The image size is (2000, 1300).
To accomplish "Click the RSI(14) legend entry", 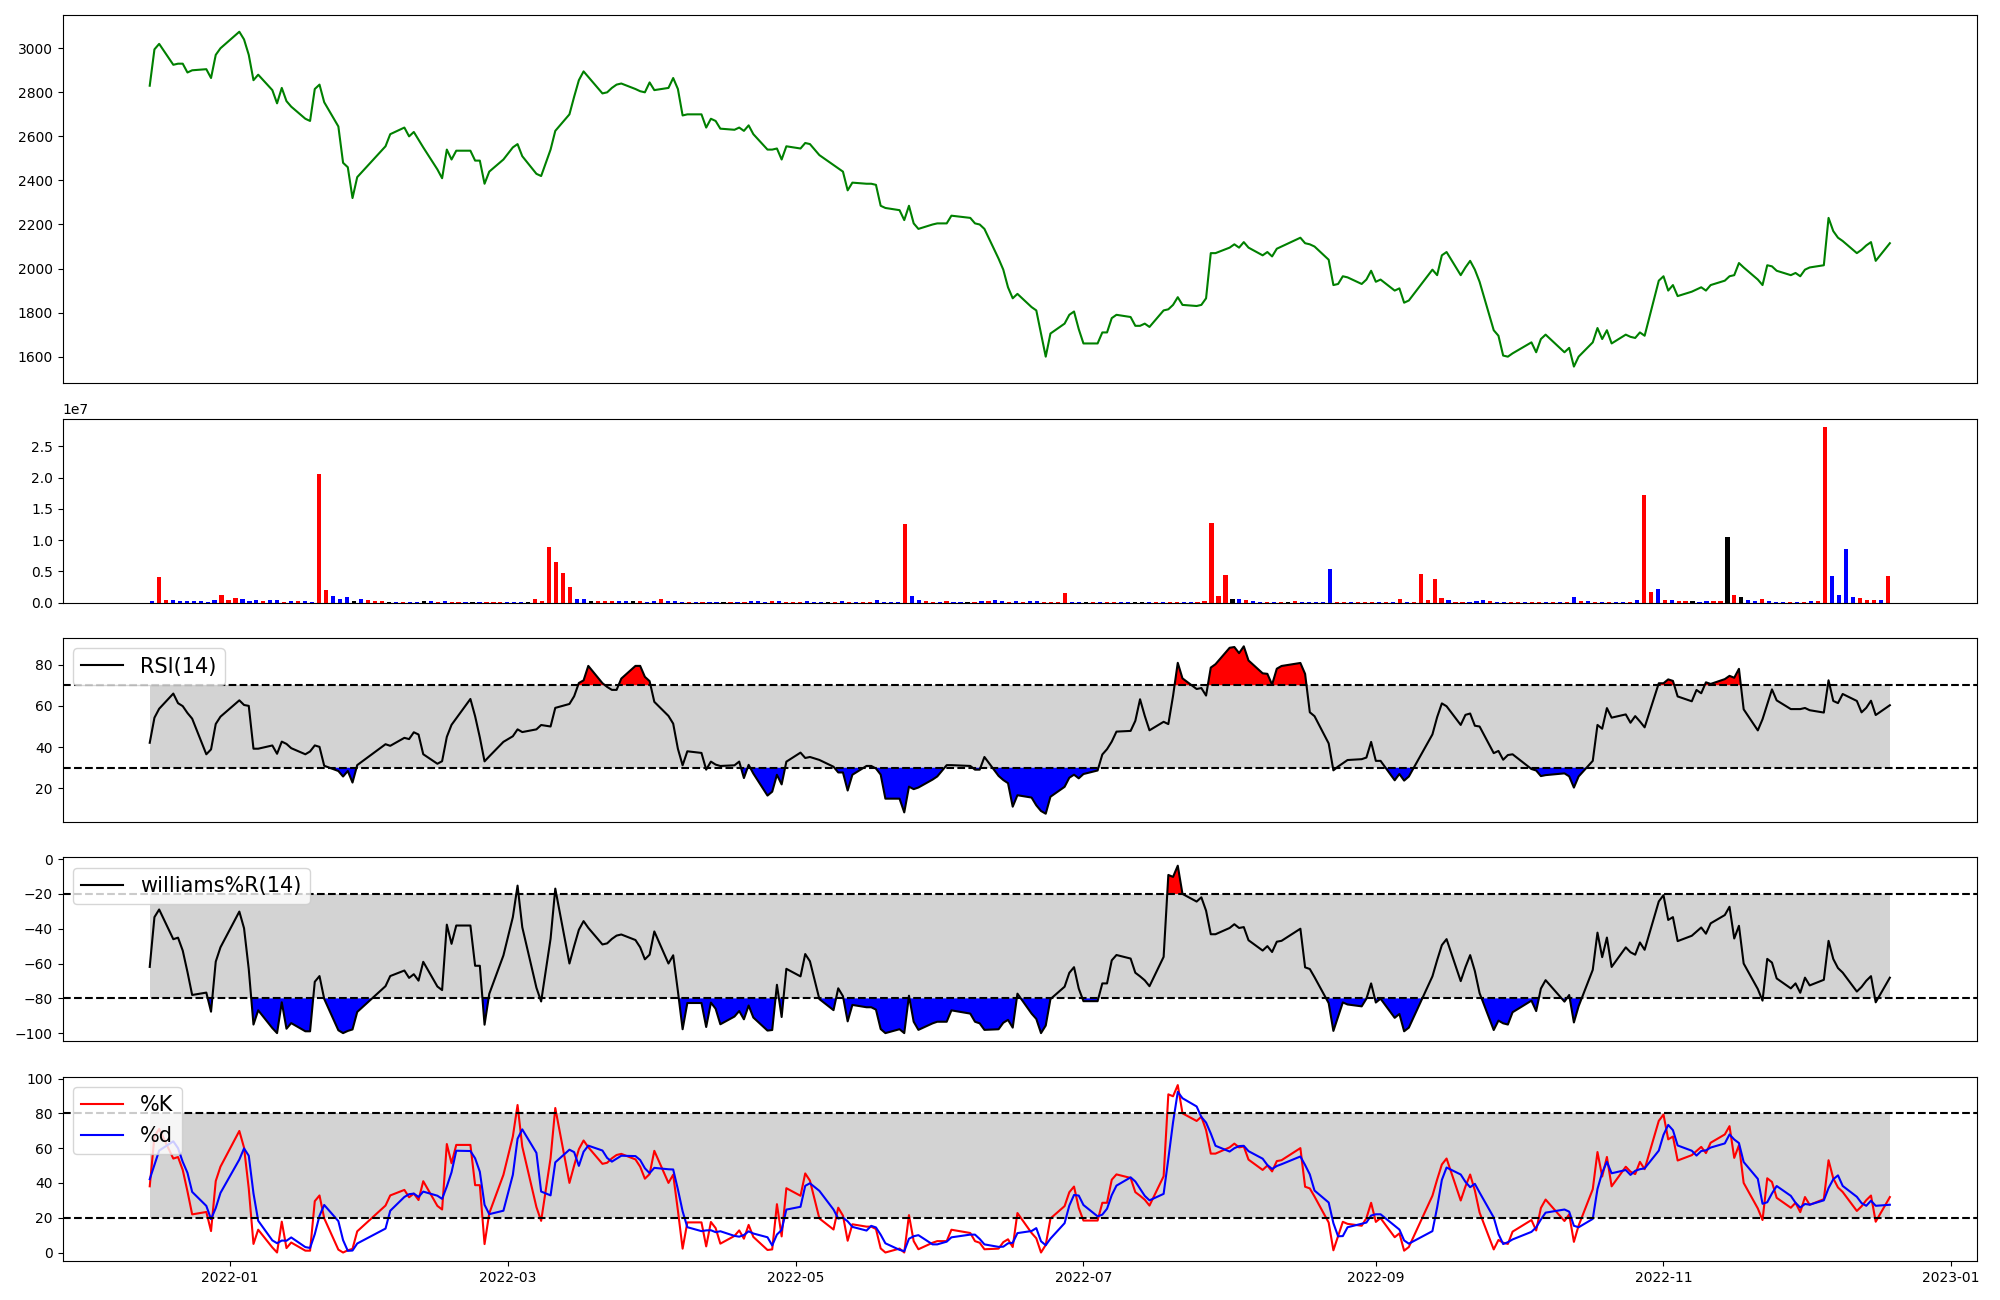I will (x=149, y=665).
